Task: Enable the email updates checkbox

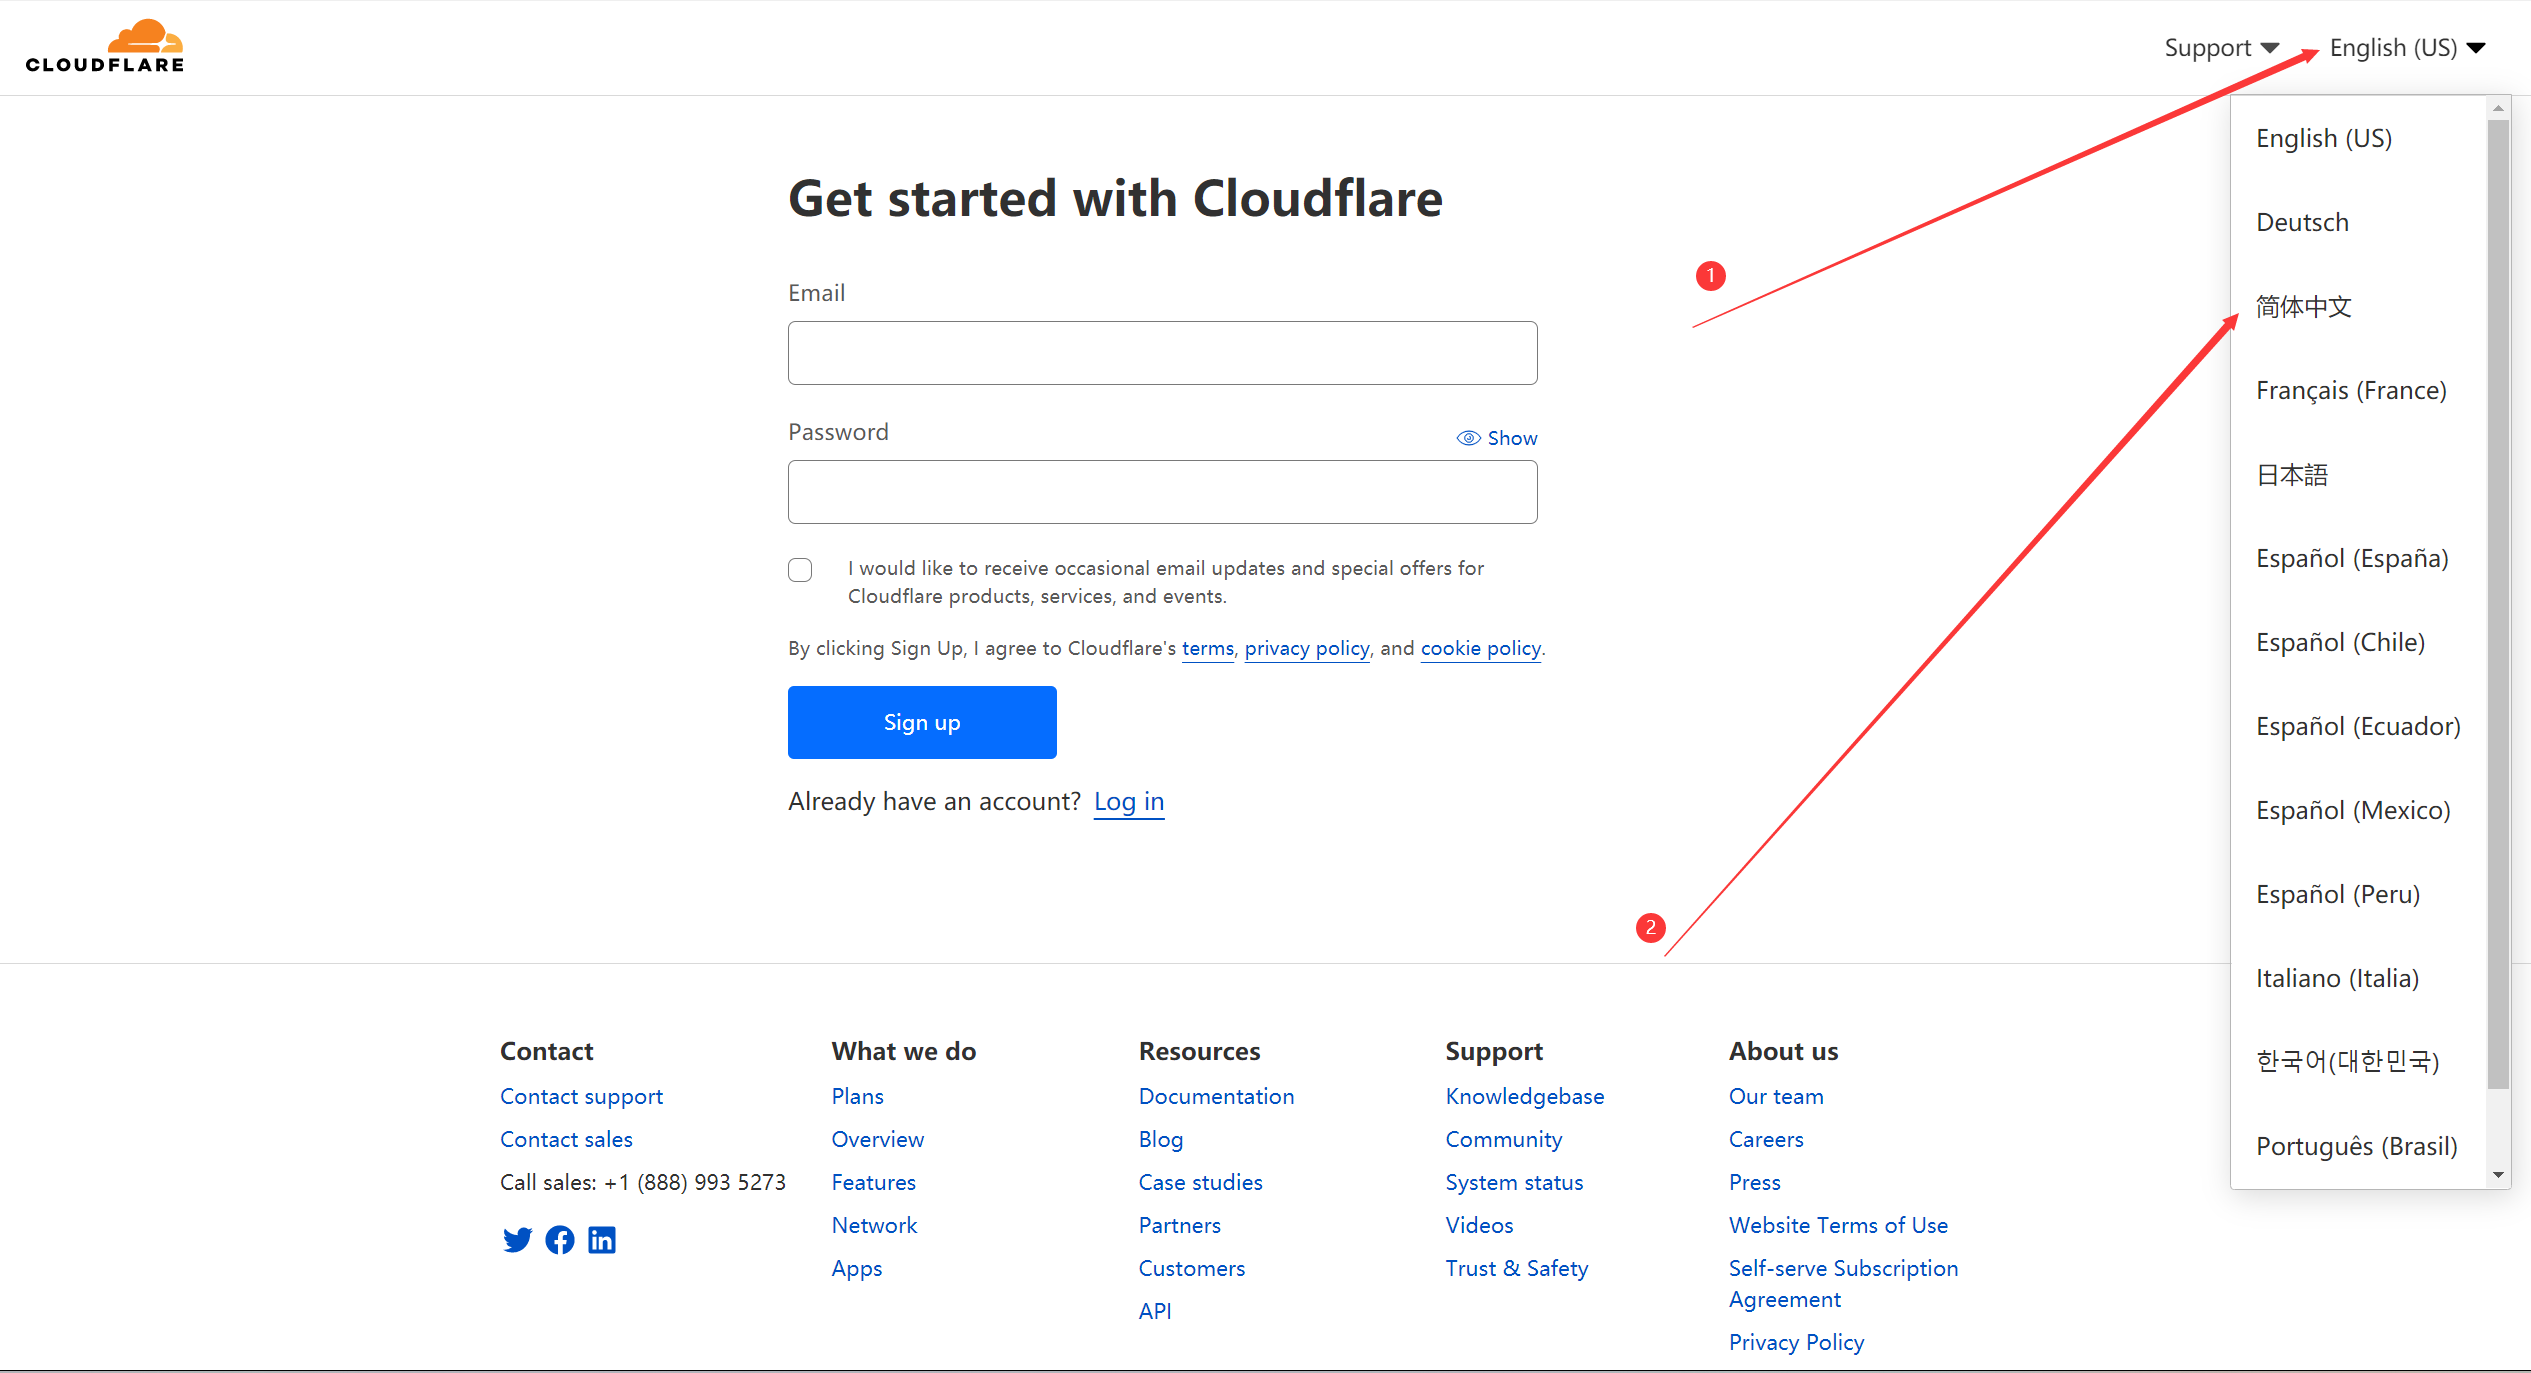Action: (800, 569)
